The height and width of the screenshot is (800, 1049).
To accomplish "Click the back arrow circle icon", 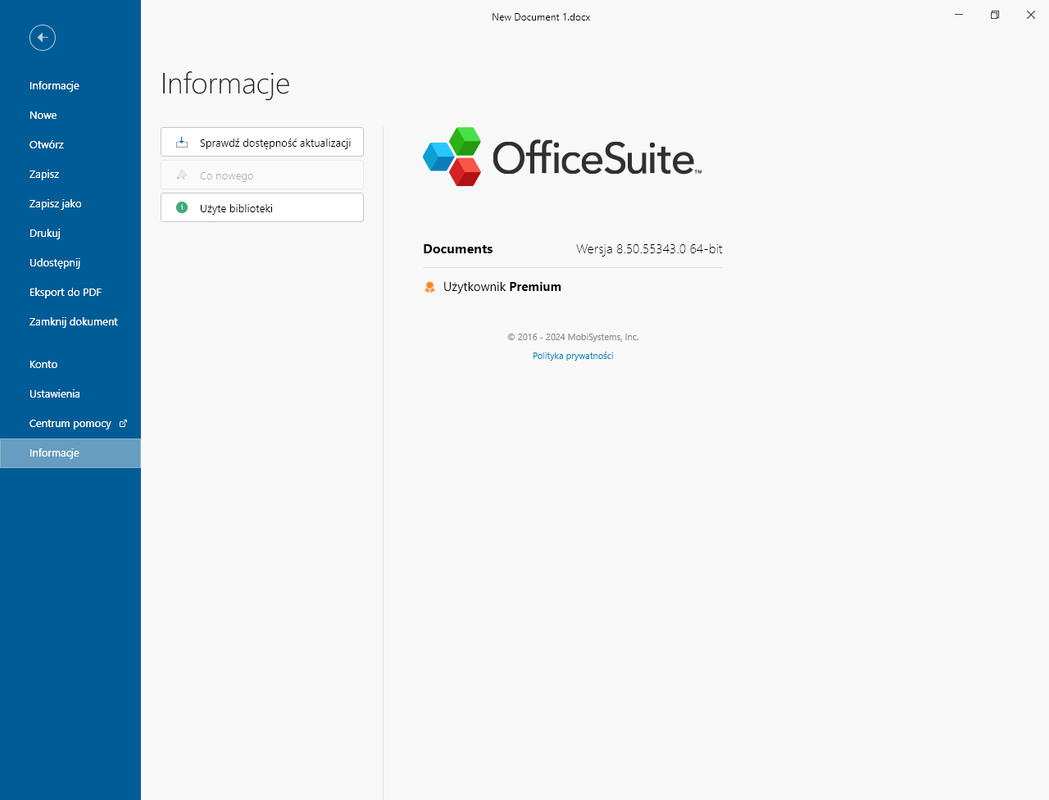I will pyautogui.click(x=42, y=37).
